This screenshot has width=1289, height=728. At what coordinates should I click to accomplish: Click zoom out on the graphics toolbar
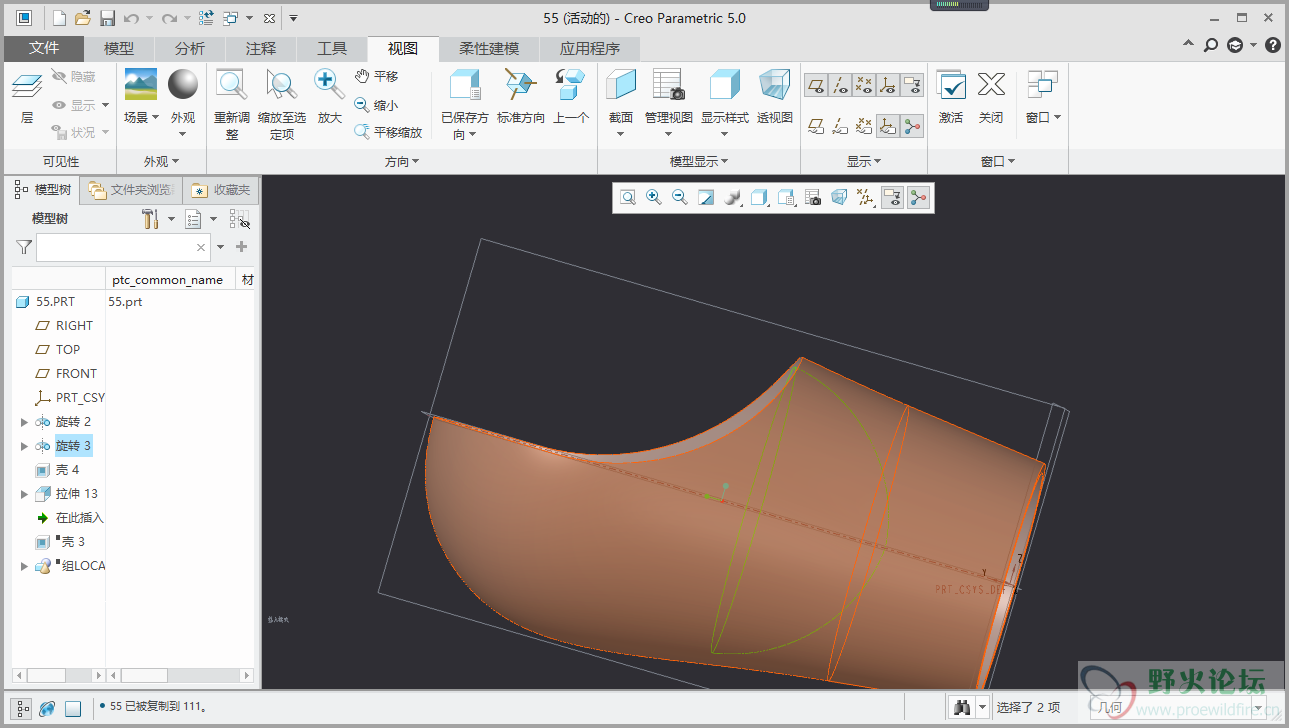click(680, 198)
